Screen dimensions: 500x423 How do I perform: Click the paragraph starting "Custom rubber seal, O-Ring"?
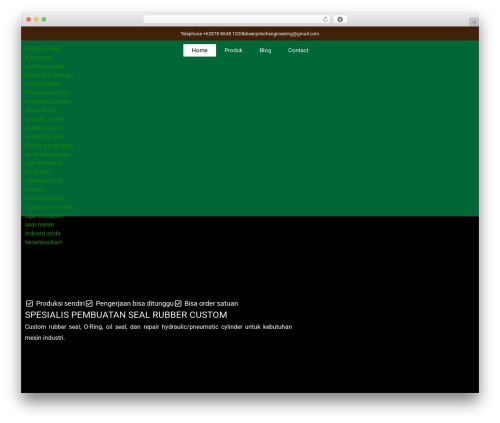click(x=158, y=332)
